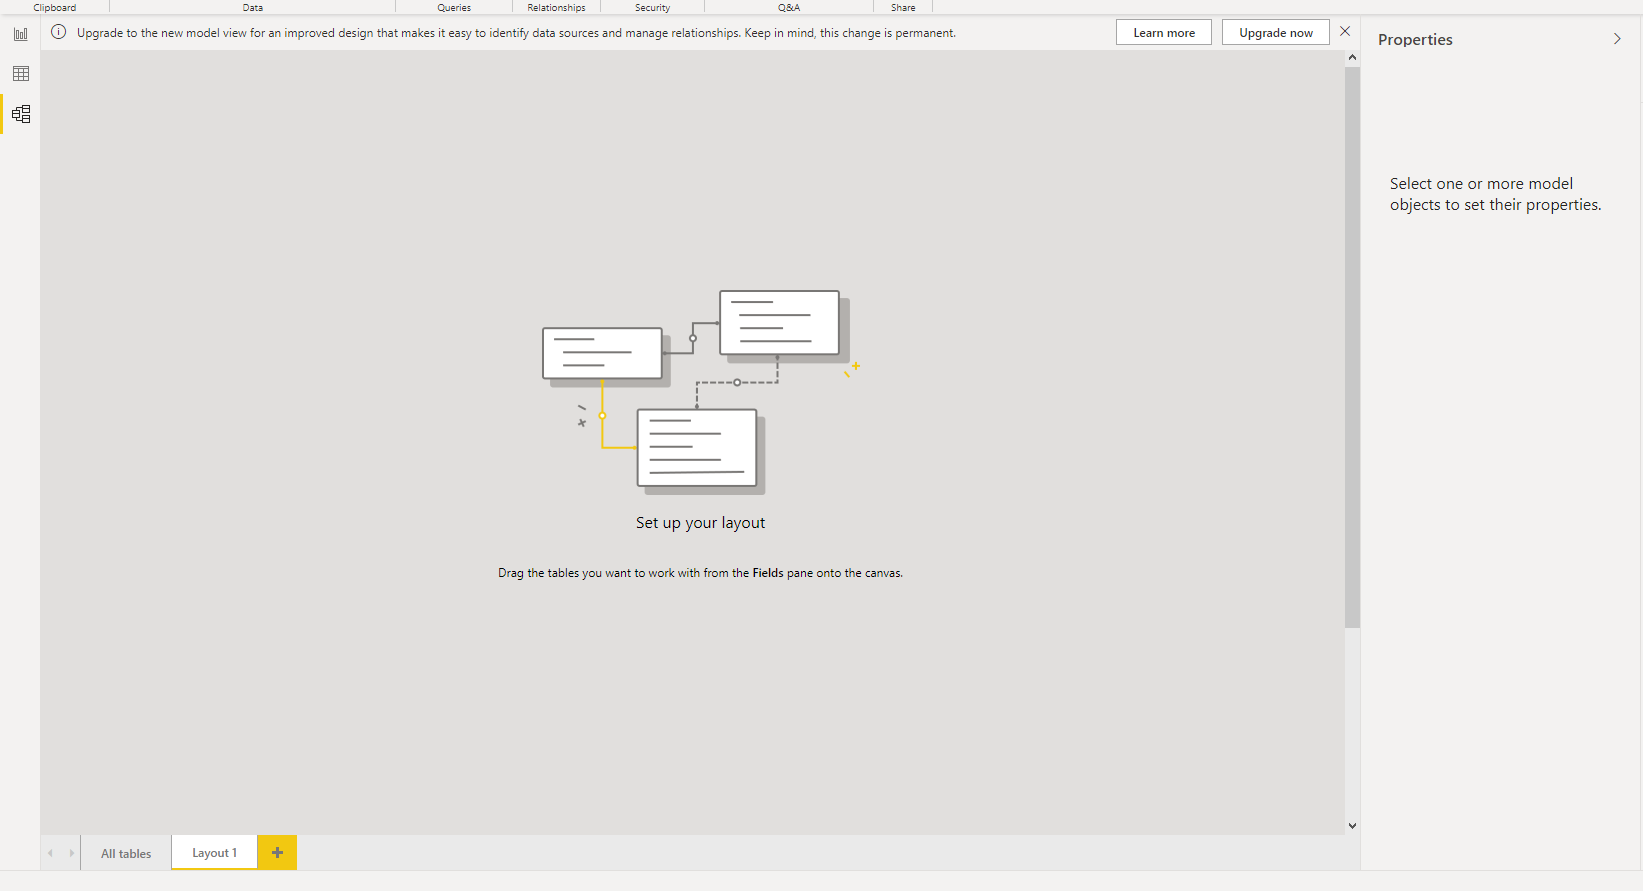This screenshot has height=891, width=1643.
Task: Click the Q&A ribbon group label
Action: (789, 7)
